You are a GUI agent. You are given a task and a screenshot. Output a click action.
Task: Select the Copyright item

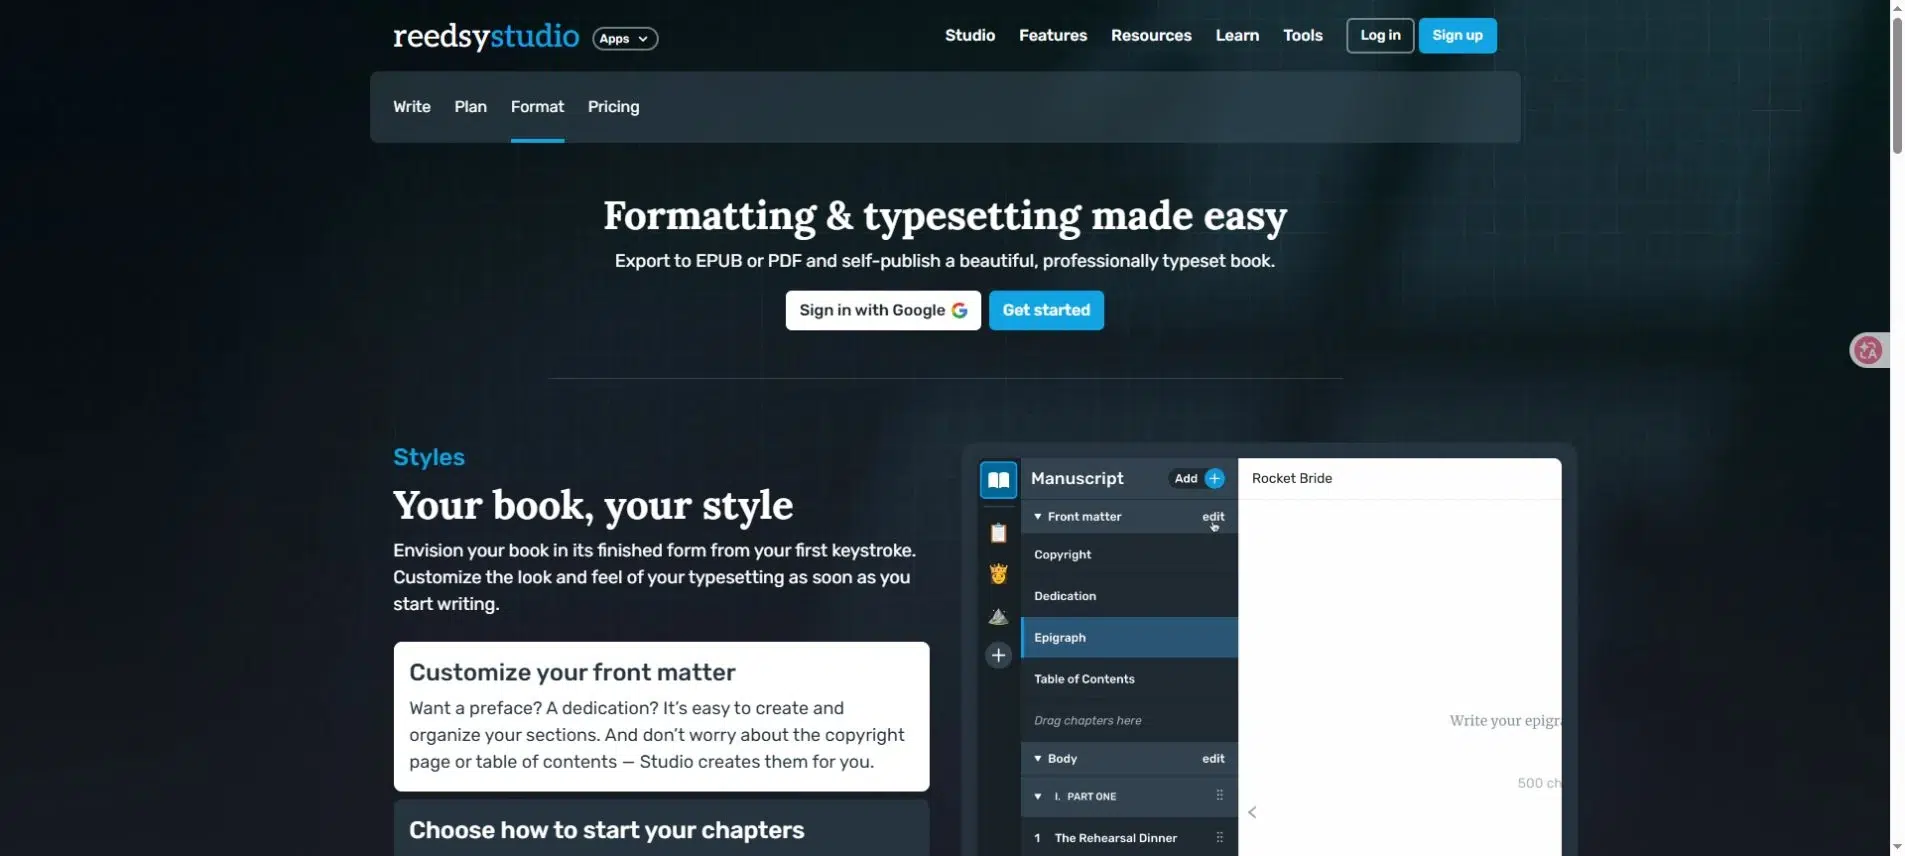tap(1129, 554)
